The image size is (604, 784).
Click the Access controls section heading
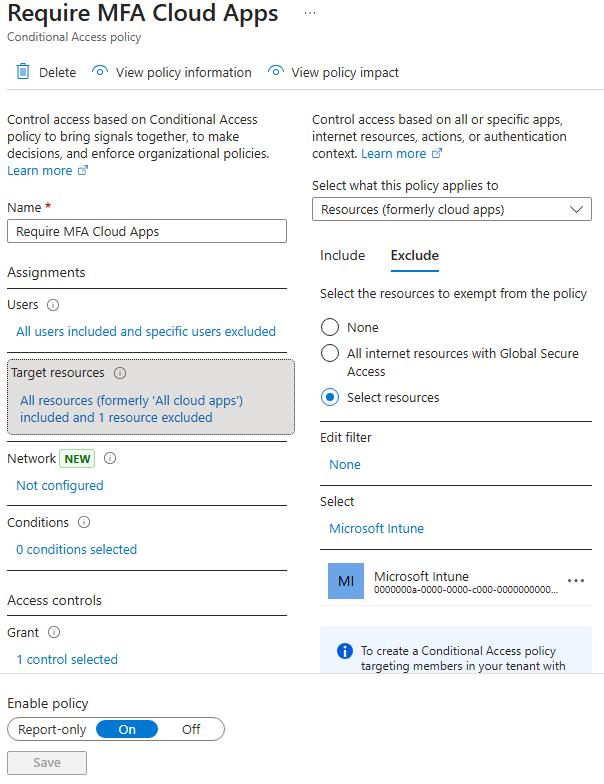click(x=54, y=600)
